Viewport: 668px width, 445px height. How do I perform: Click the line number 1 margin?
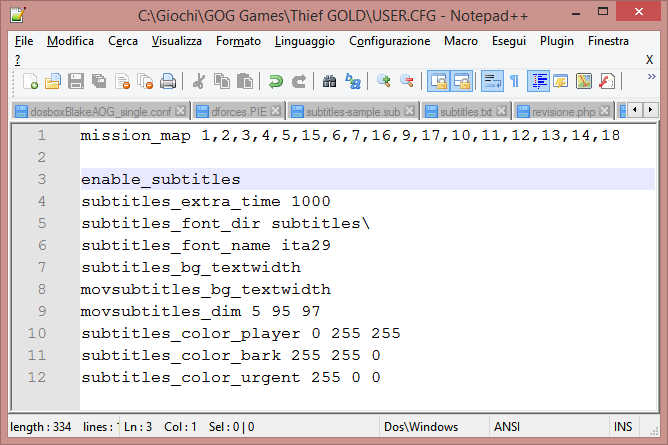[x=42, y=135]
